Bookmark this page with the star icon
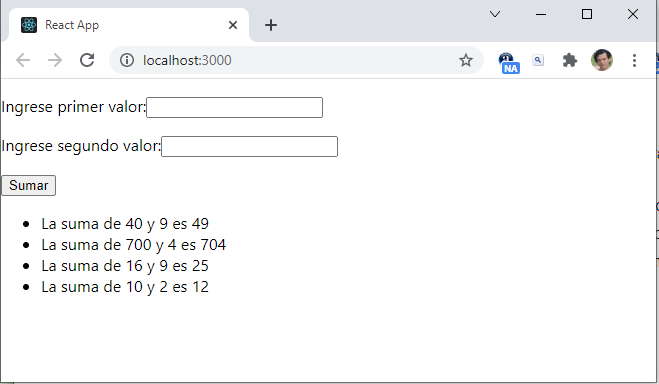The height and width of the screenshot is (384, 659). click(466, 60)
